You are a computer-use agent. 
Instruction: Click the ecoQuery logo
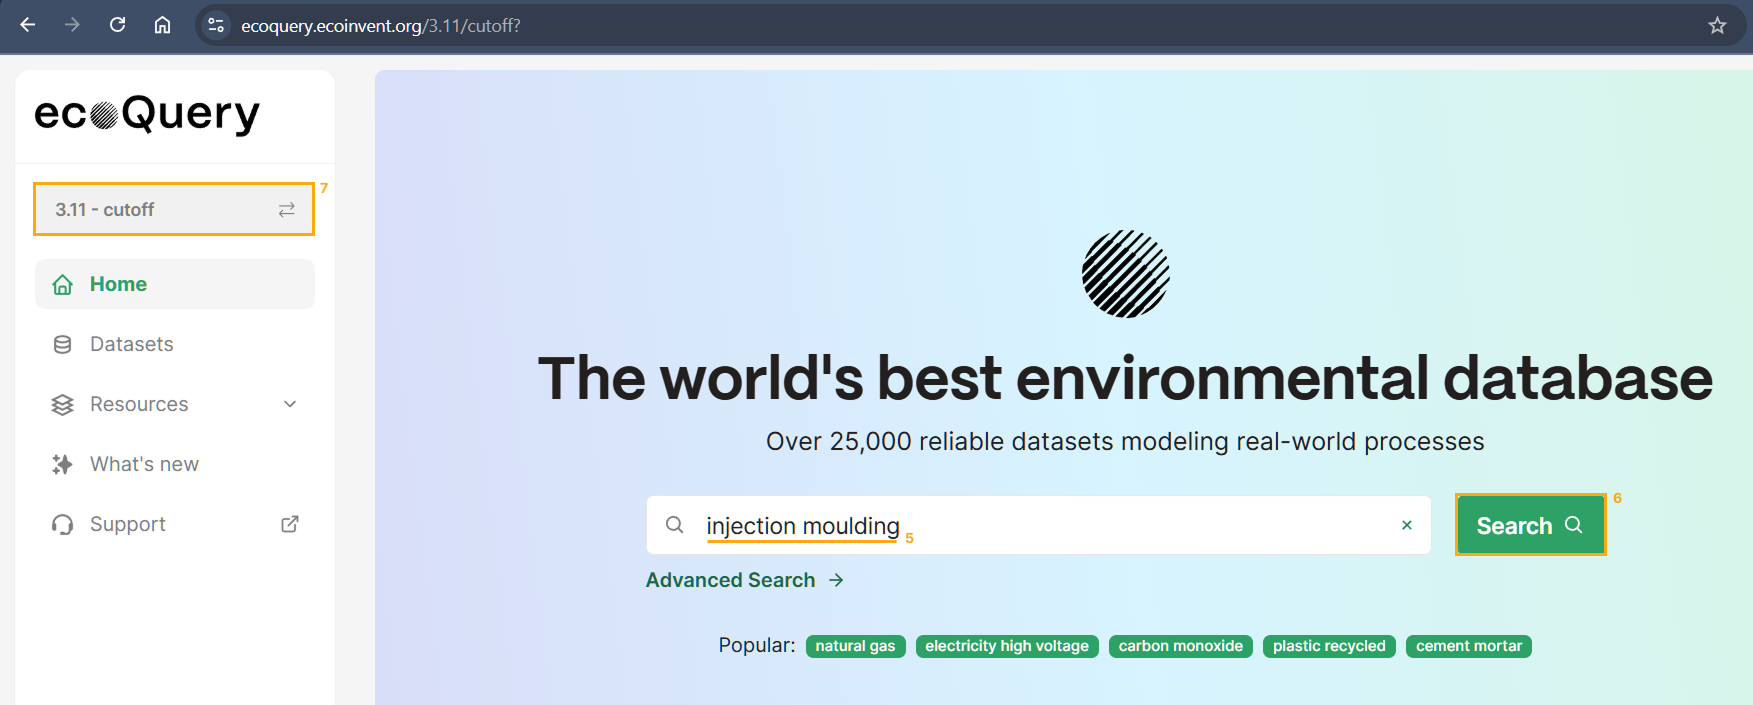(147, 114)
